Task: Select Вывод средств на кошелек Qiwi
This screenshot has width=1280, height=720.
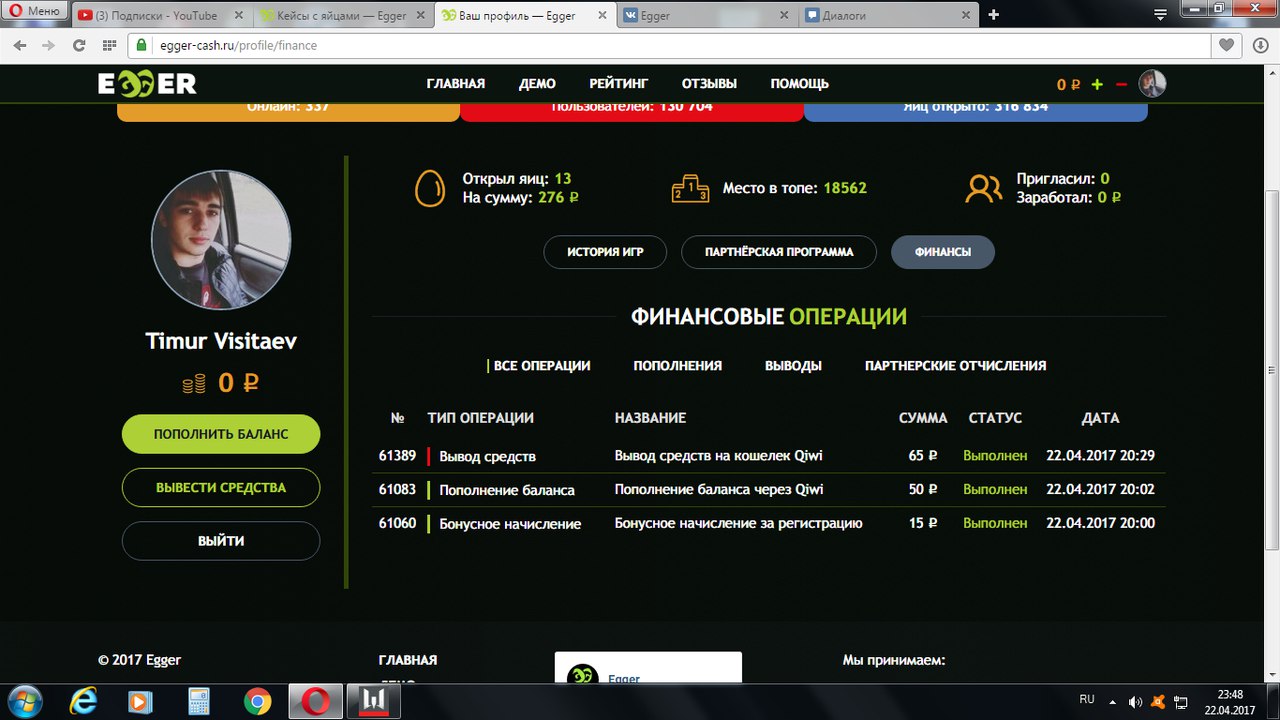Action: (719, 456)
